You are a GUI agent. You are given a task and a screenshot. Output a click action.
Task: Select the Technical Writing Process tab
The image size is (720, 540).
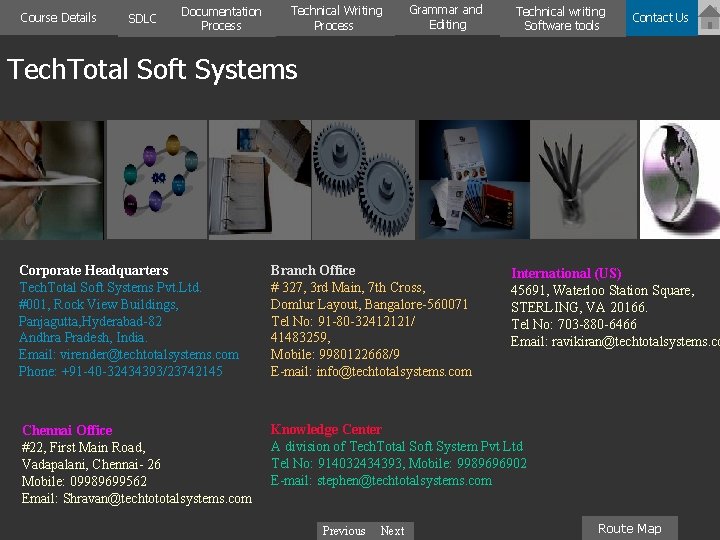pyautogui.click(x=336, y=18)
